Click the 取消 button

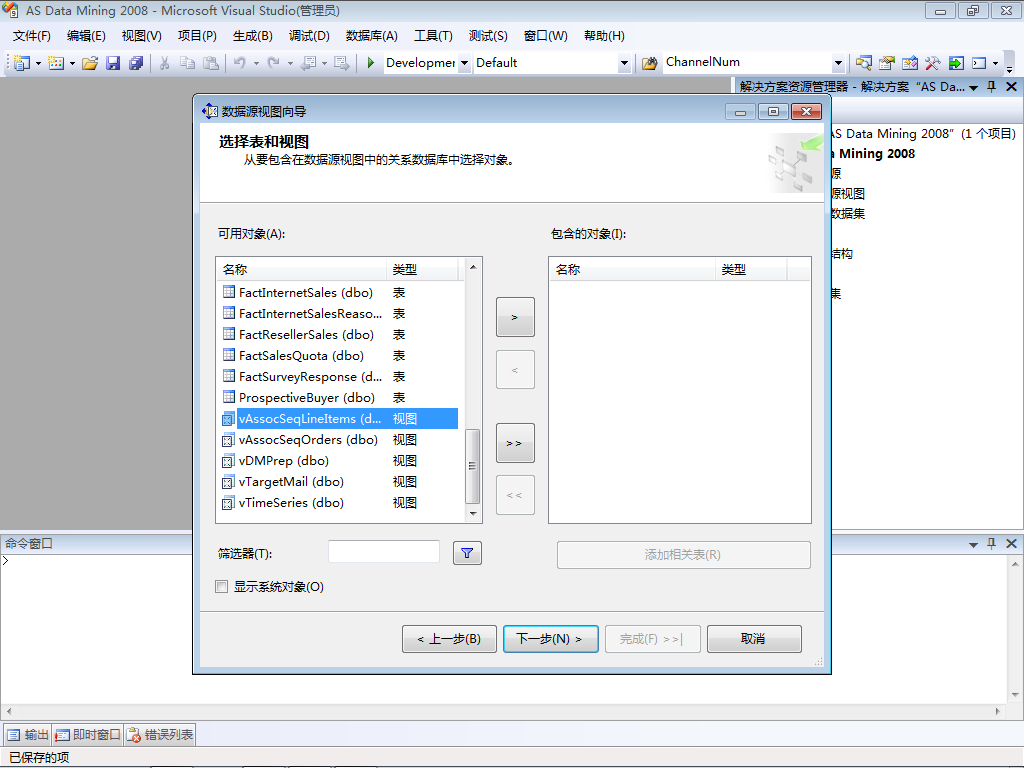click(x=754, y=639)
